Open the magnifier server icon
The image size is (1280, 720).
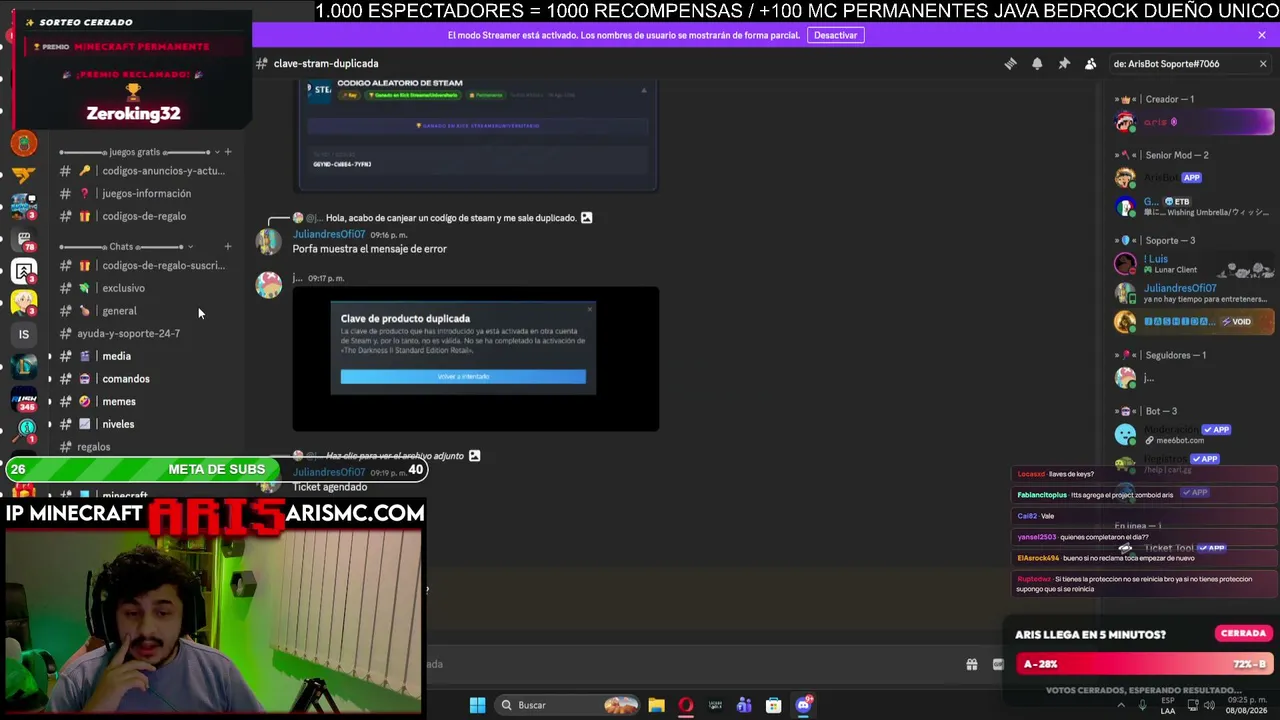(x=24, y=430)
